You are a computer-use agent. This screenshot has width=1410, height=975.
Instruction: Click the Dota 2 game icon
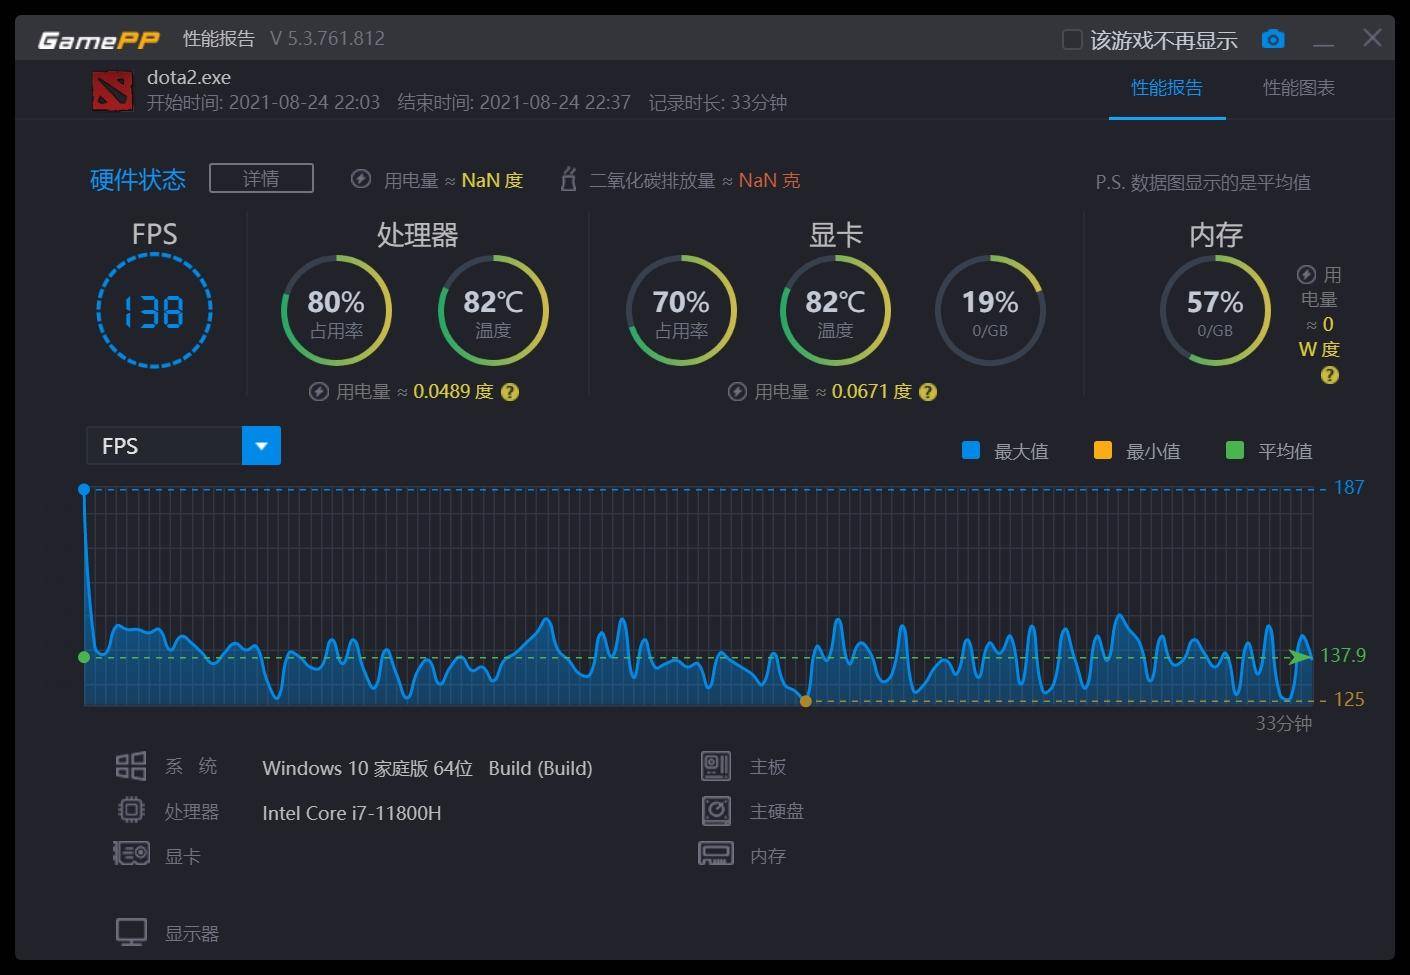click(112, 90)
